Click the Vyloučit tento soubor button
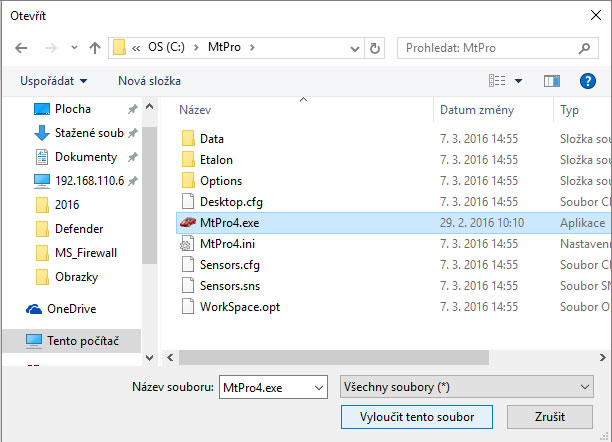This screenshot has height=442, width=612. tap(417, 417)
